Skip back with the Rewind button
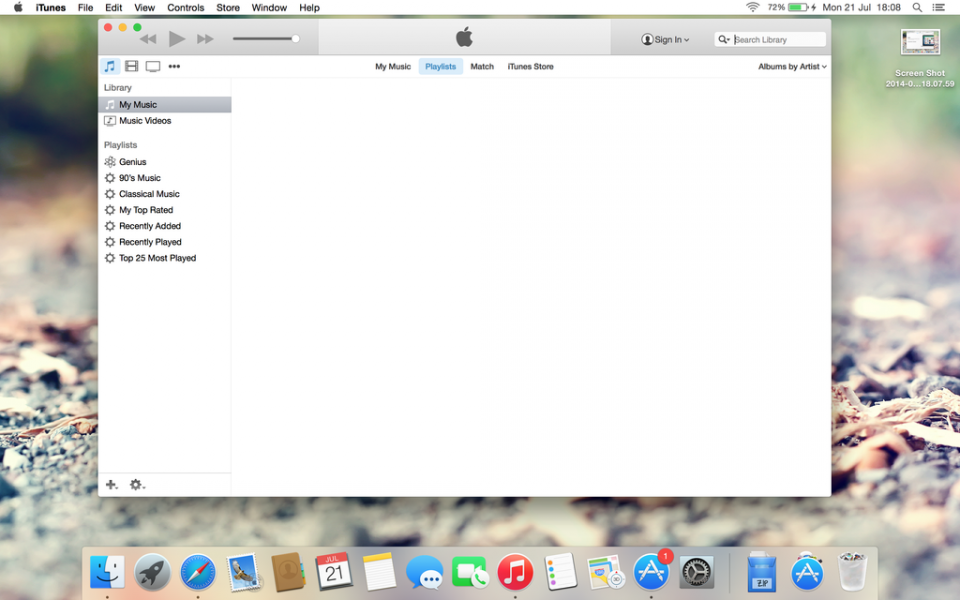Viewport: 960px width, 600px height. 148,39
